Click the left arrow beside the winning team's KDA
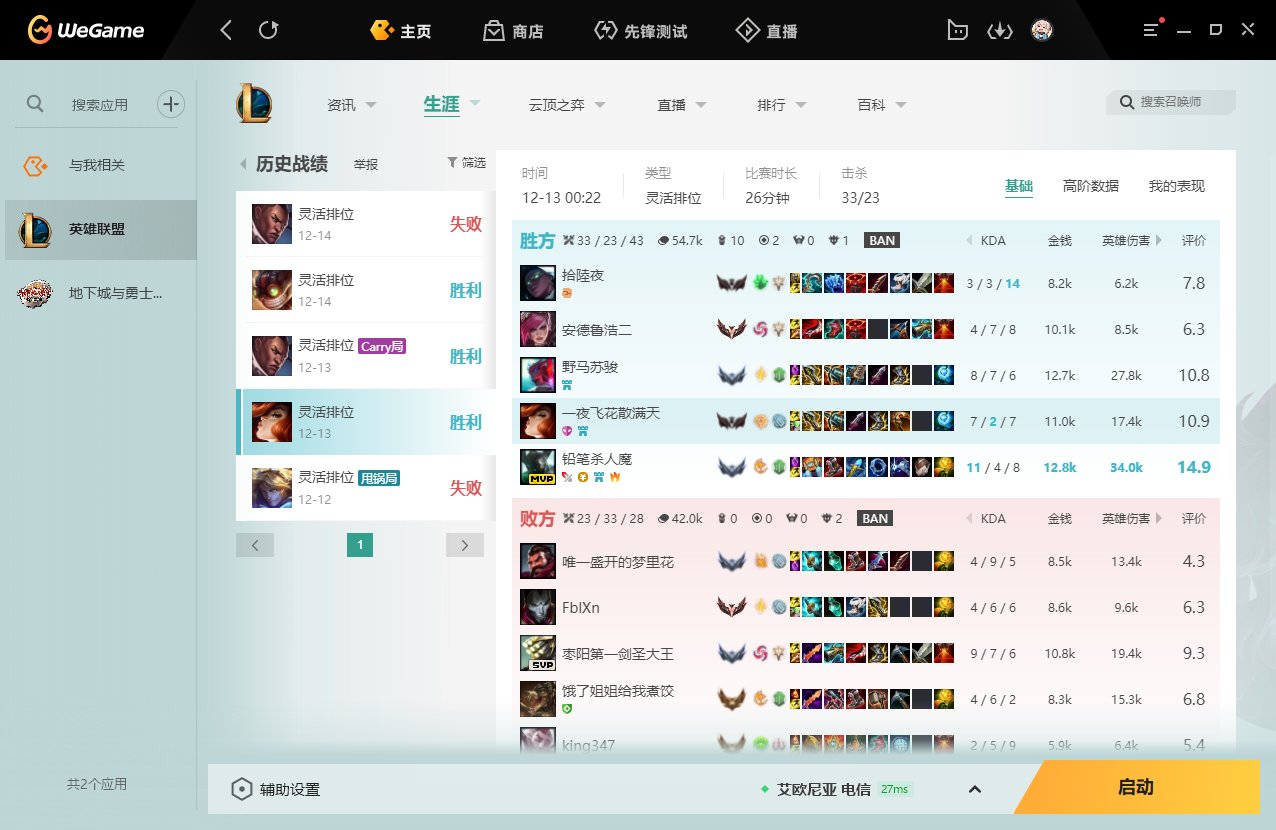Viewport: 1276px width, 830px height. pos(968,241)
